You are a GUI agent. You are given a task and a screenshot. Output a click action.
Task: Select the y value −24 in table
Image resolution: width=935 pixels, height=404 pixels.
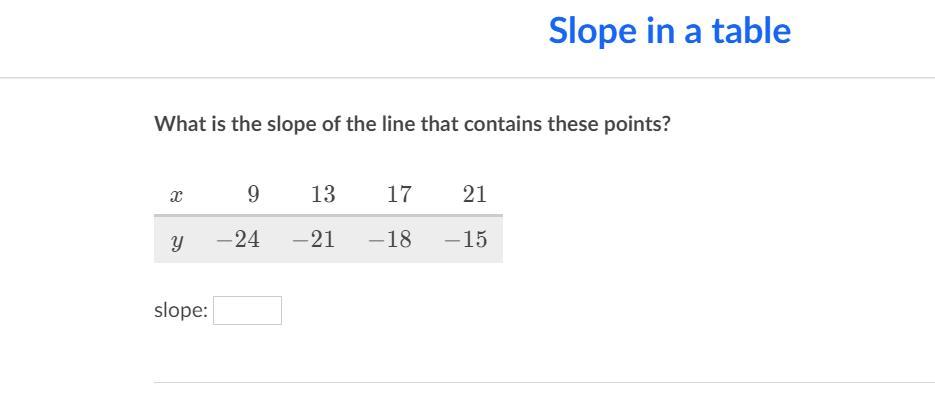tap(238, 240)
